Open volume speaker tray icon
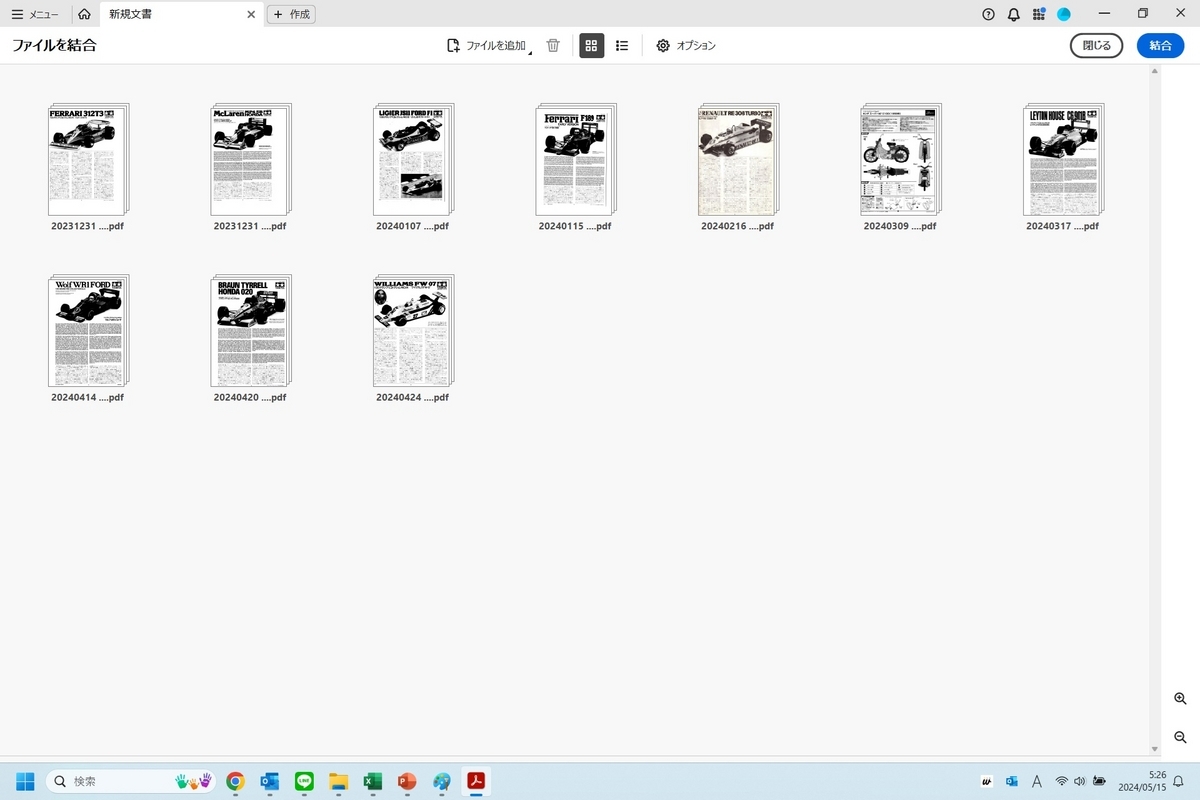The height and width of the screenshot is (800, 1200). tap(1080, 781)
